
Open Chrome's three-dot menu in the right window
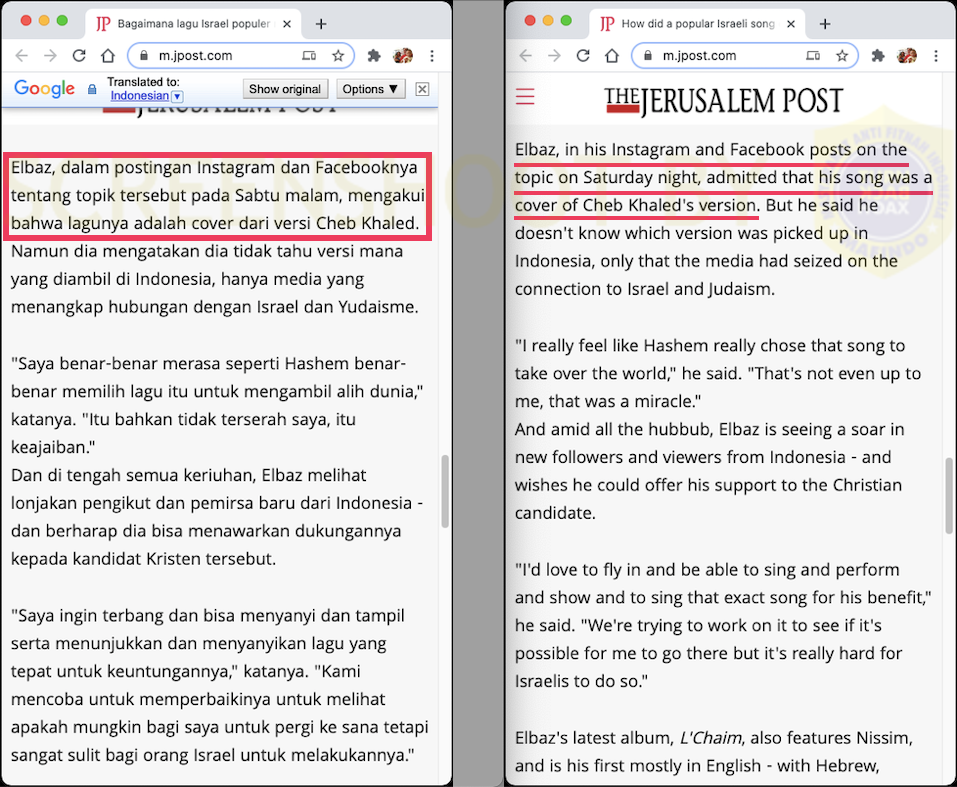(x=936, y=56)
